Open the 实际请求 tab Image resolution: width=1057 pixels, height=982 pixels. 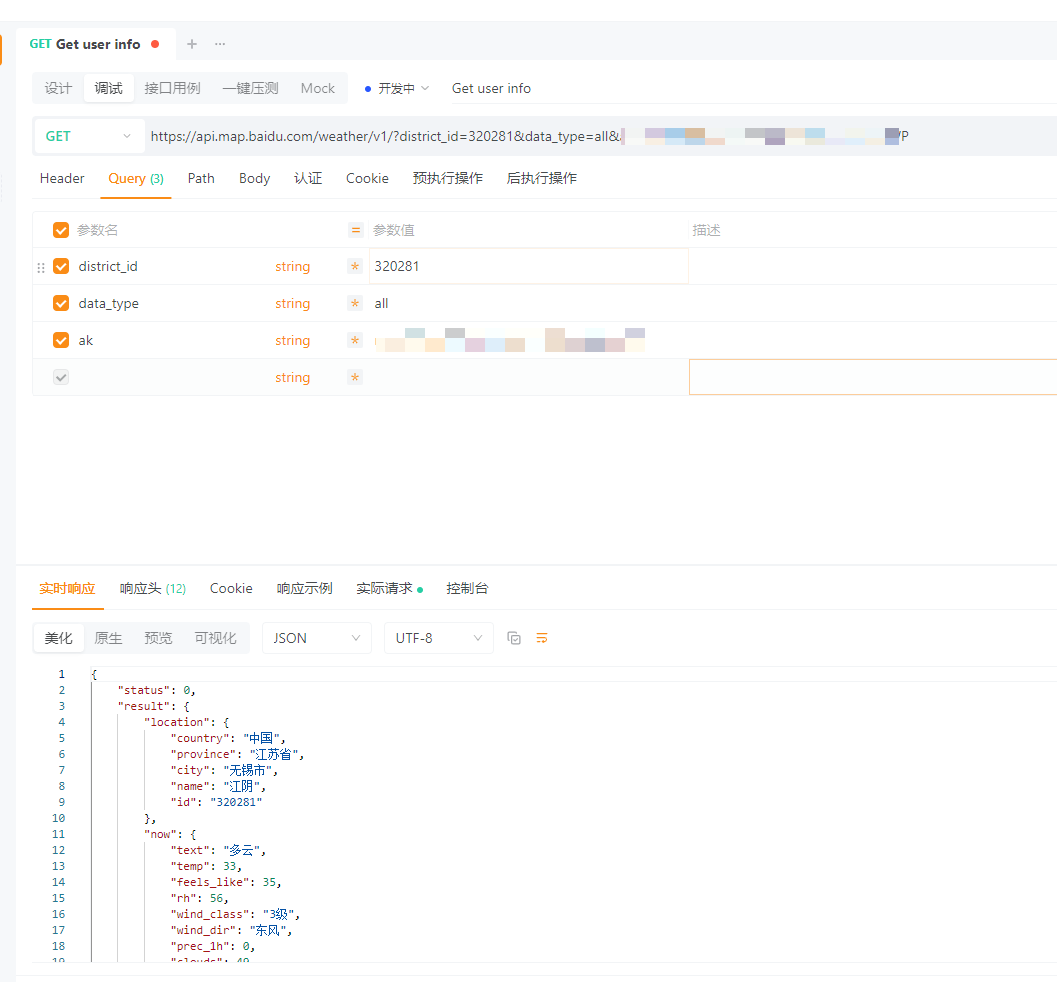389,588
